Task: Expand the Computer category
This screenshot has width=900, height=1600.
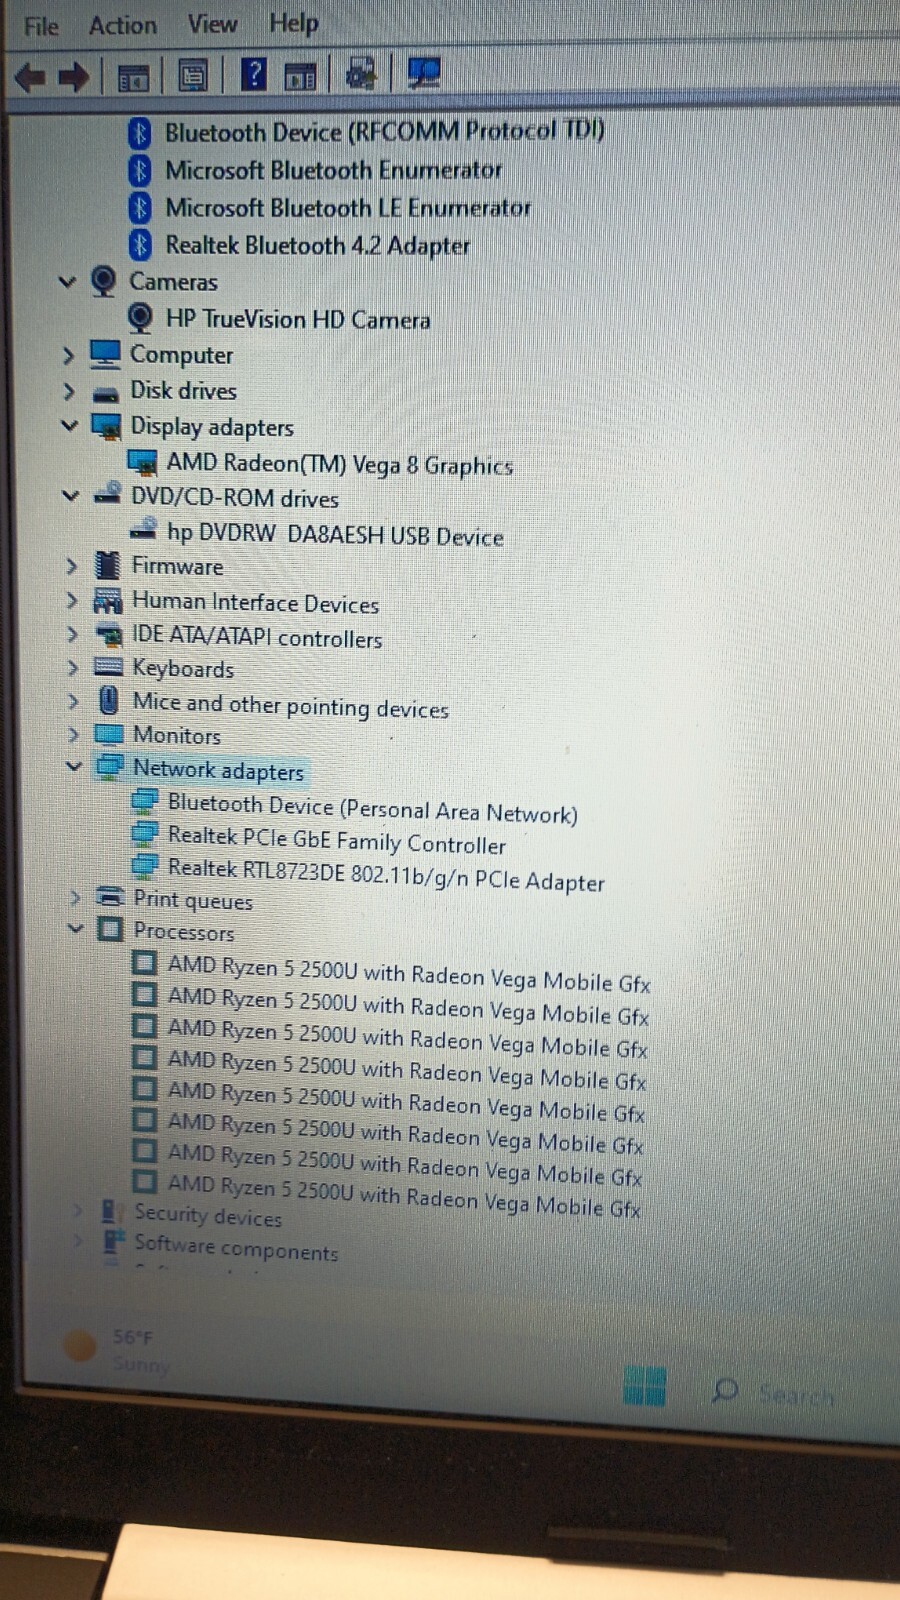Action: point(68,355)
